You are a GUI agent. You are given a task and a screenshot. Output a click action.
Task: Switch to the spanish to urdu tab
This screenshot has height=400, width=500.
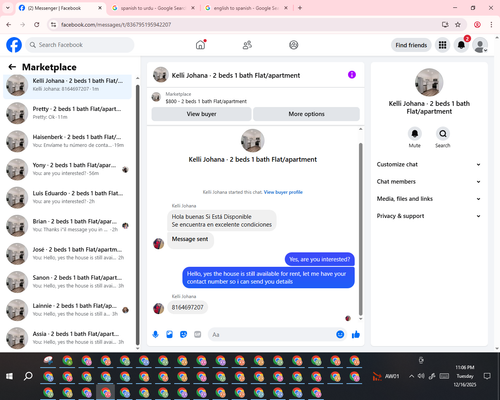click(x=153, y=8)
